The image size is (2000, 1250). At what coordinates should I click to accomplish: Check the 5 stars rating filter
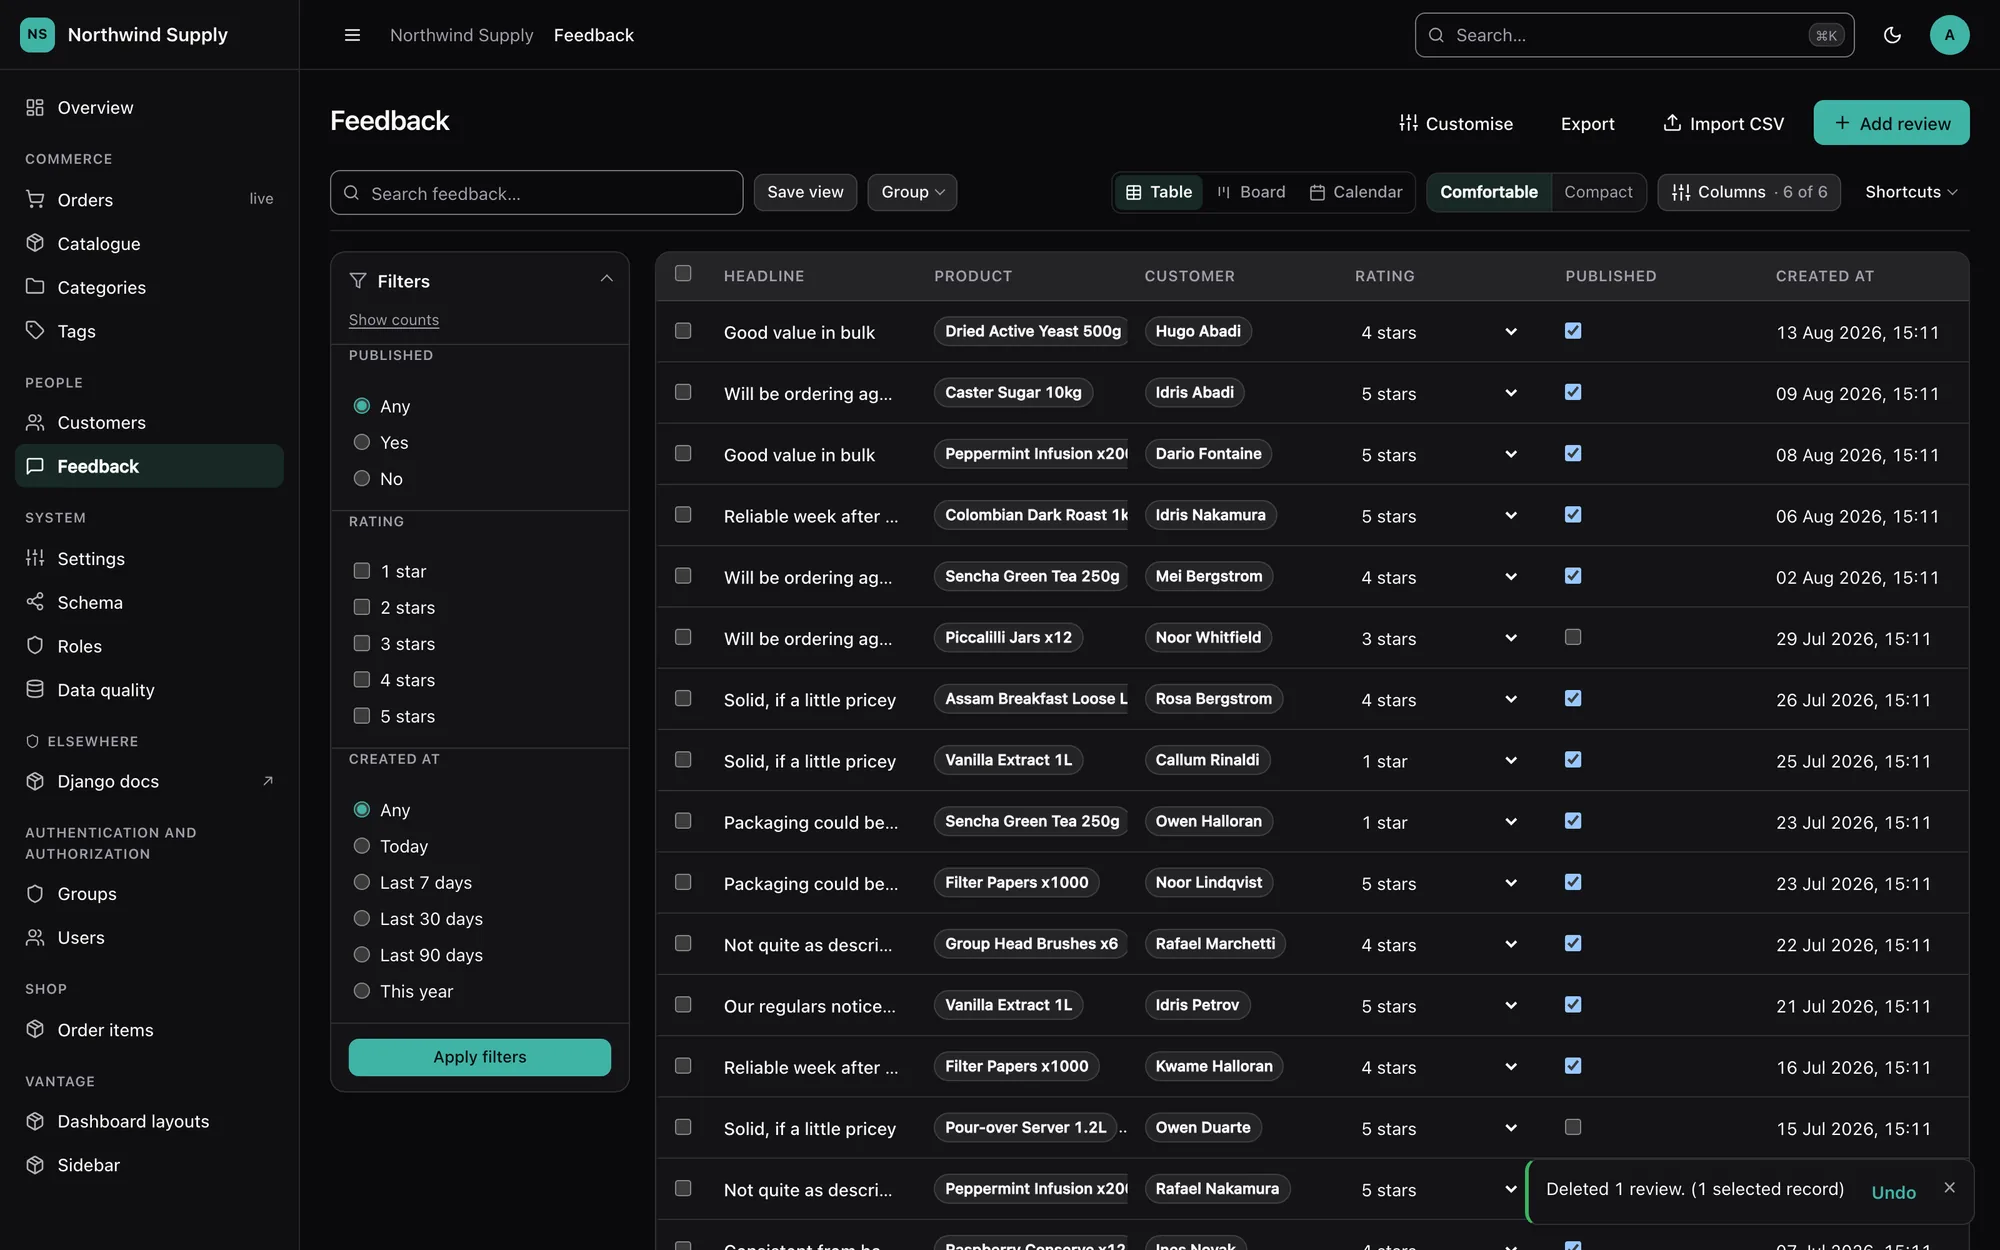click(x=362, y=716)
